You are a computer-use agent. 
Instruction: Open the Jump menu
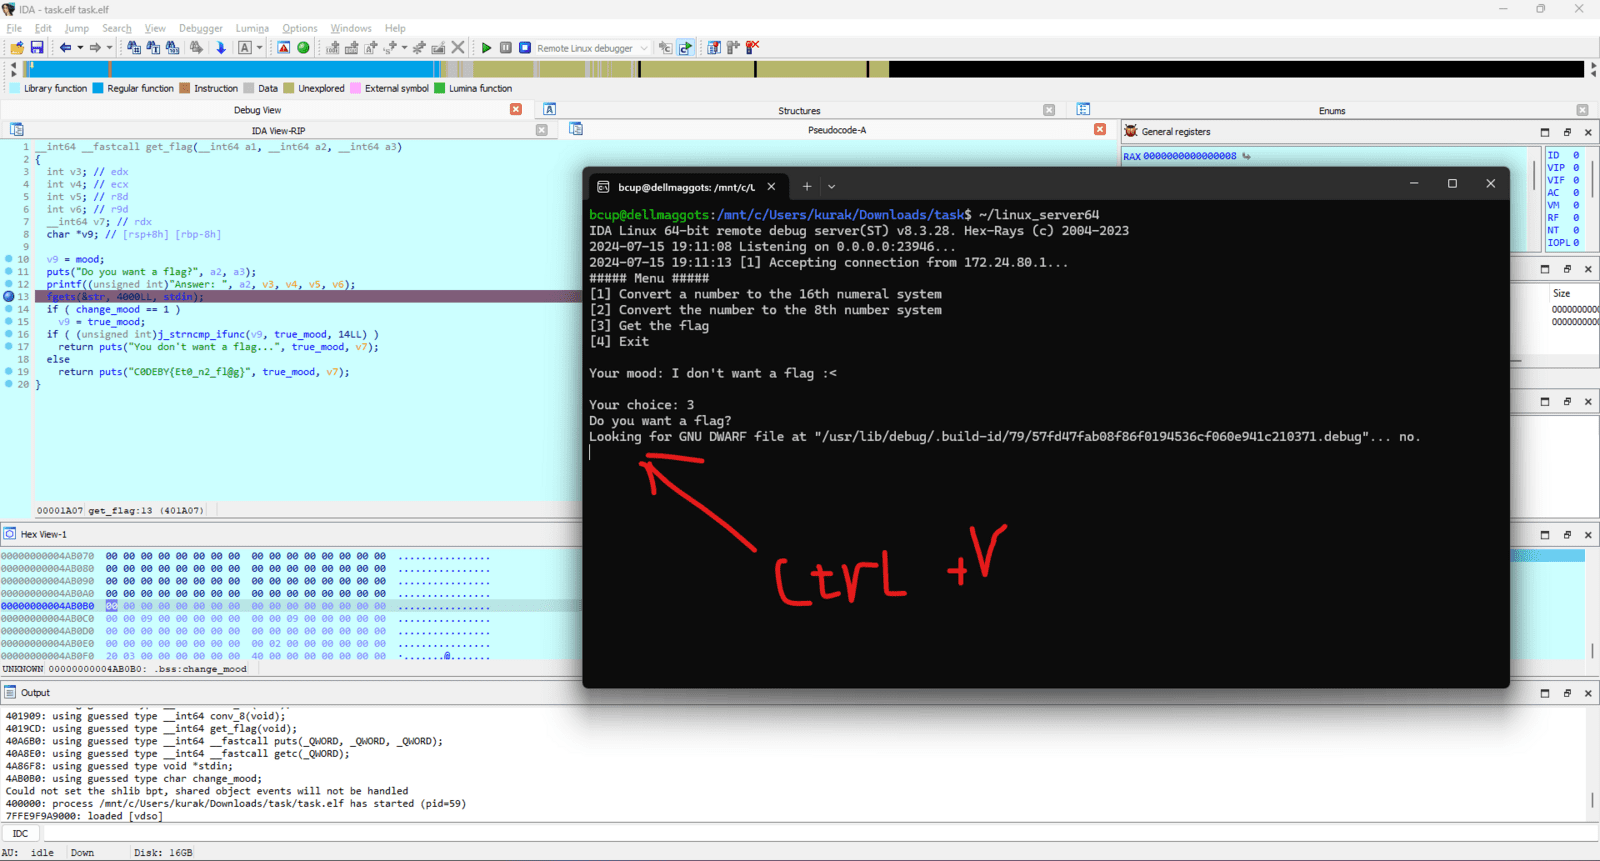click(x=77, y=28)
